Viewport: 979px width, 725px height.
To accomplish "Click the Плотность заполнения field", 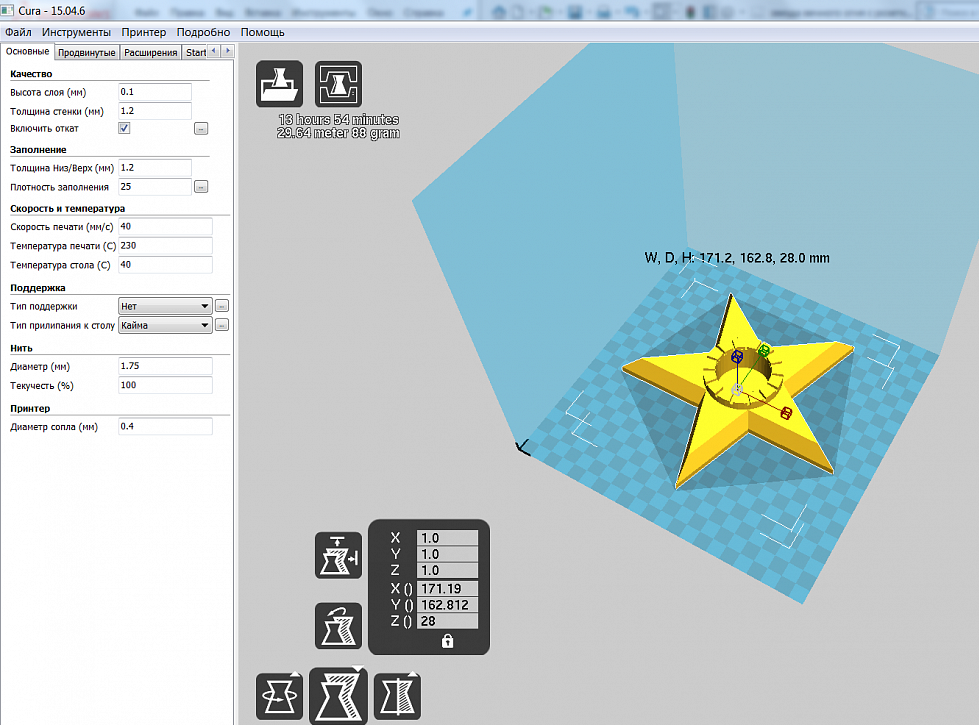I will (x=155, y=187).
